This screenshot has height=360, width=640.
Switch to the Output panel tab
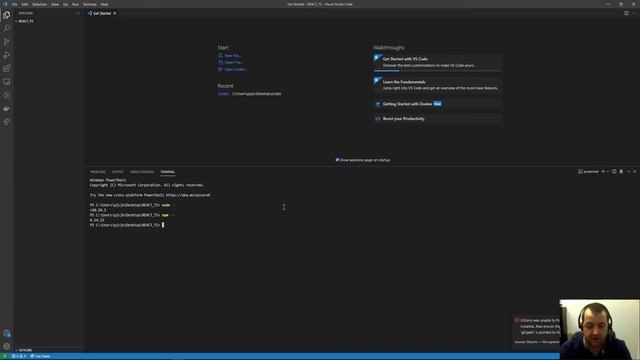pos(118,172)
